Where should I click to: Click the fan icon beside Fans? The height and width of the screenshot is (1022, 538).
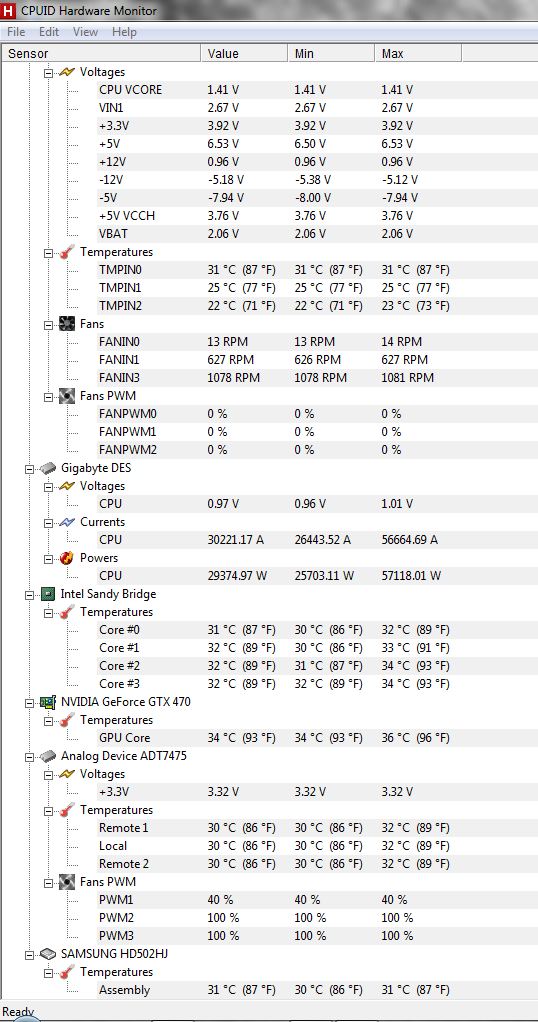(x=67, y=323)
